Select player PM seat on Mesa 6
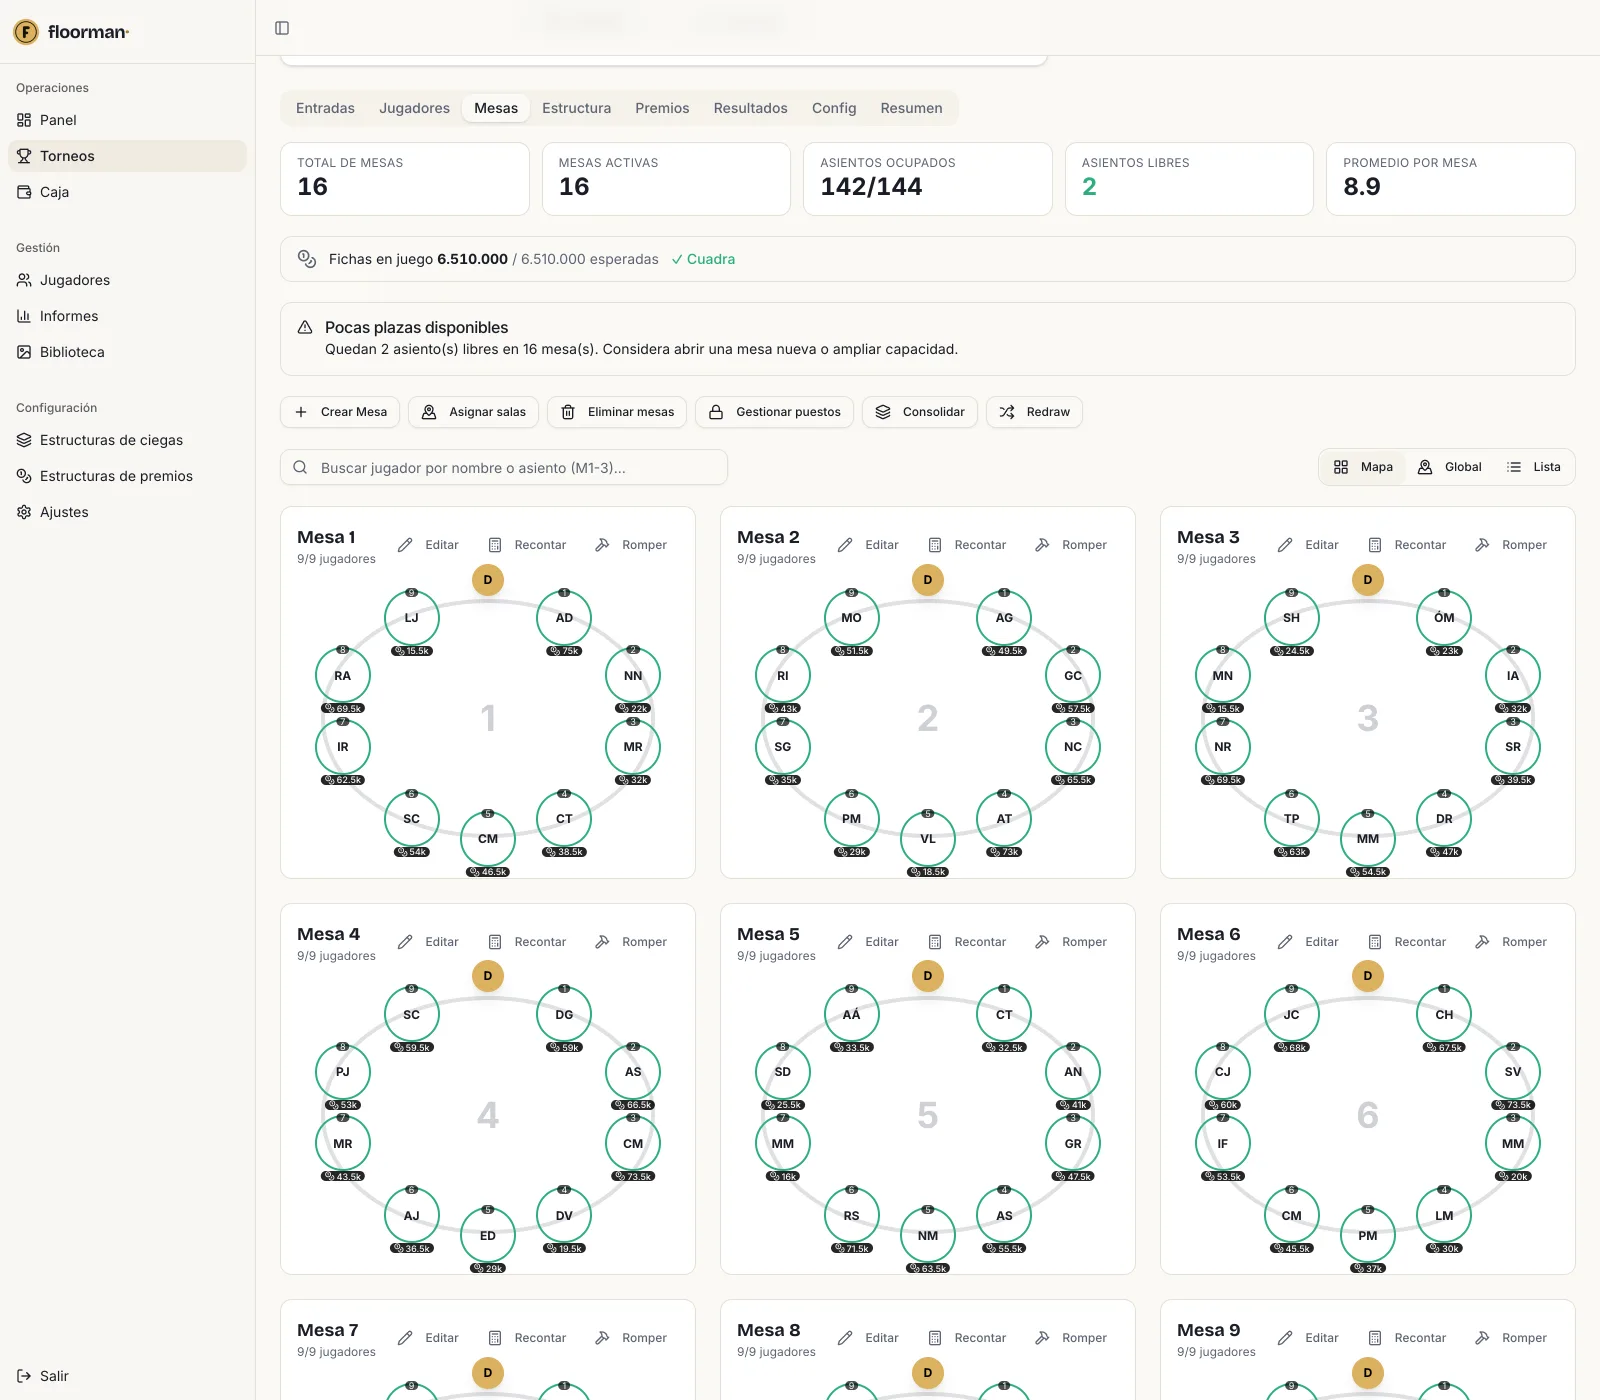 pos(1368,1236)
